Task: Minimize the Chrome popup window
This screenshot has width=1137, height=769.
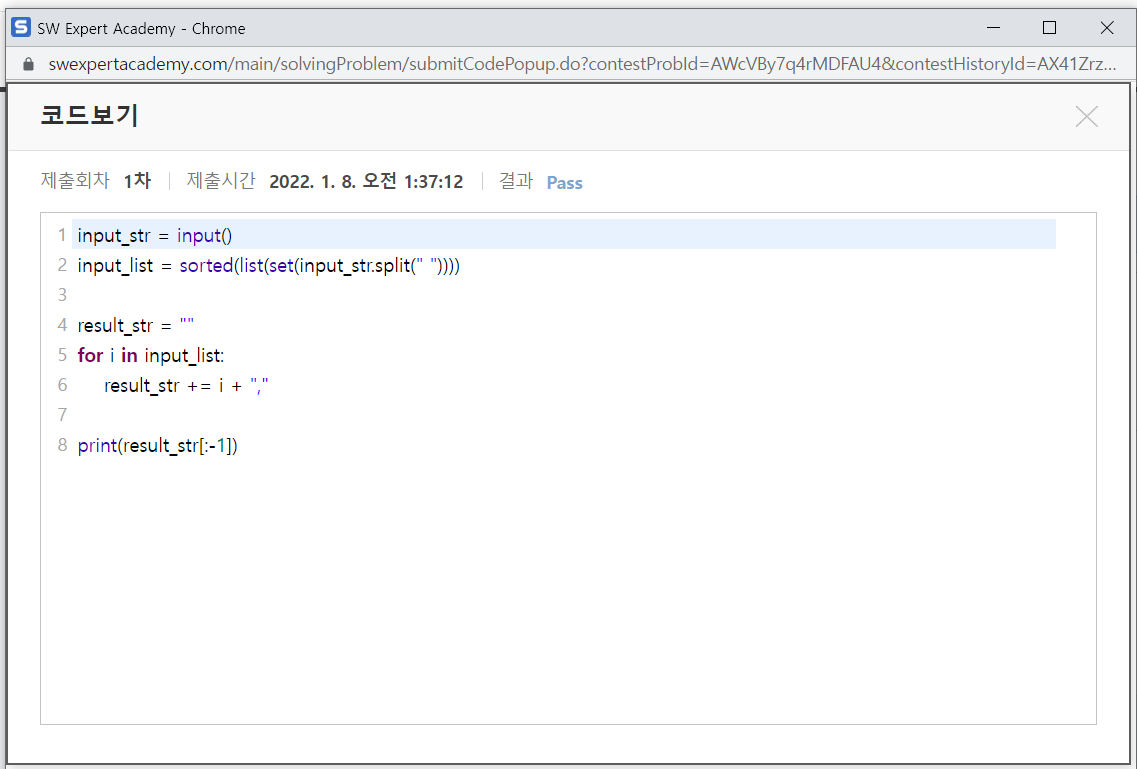Action: click(993, 28)
